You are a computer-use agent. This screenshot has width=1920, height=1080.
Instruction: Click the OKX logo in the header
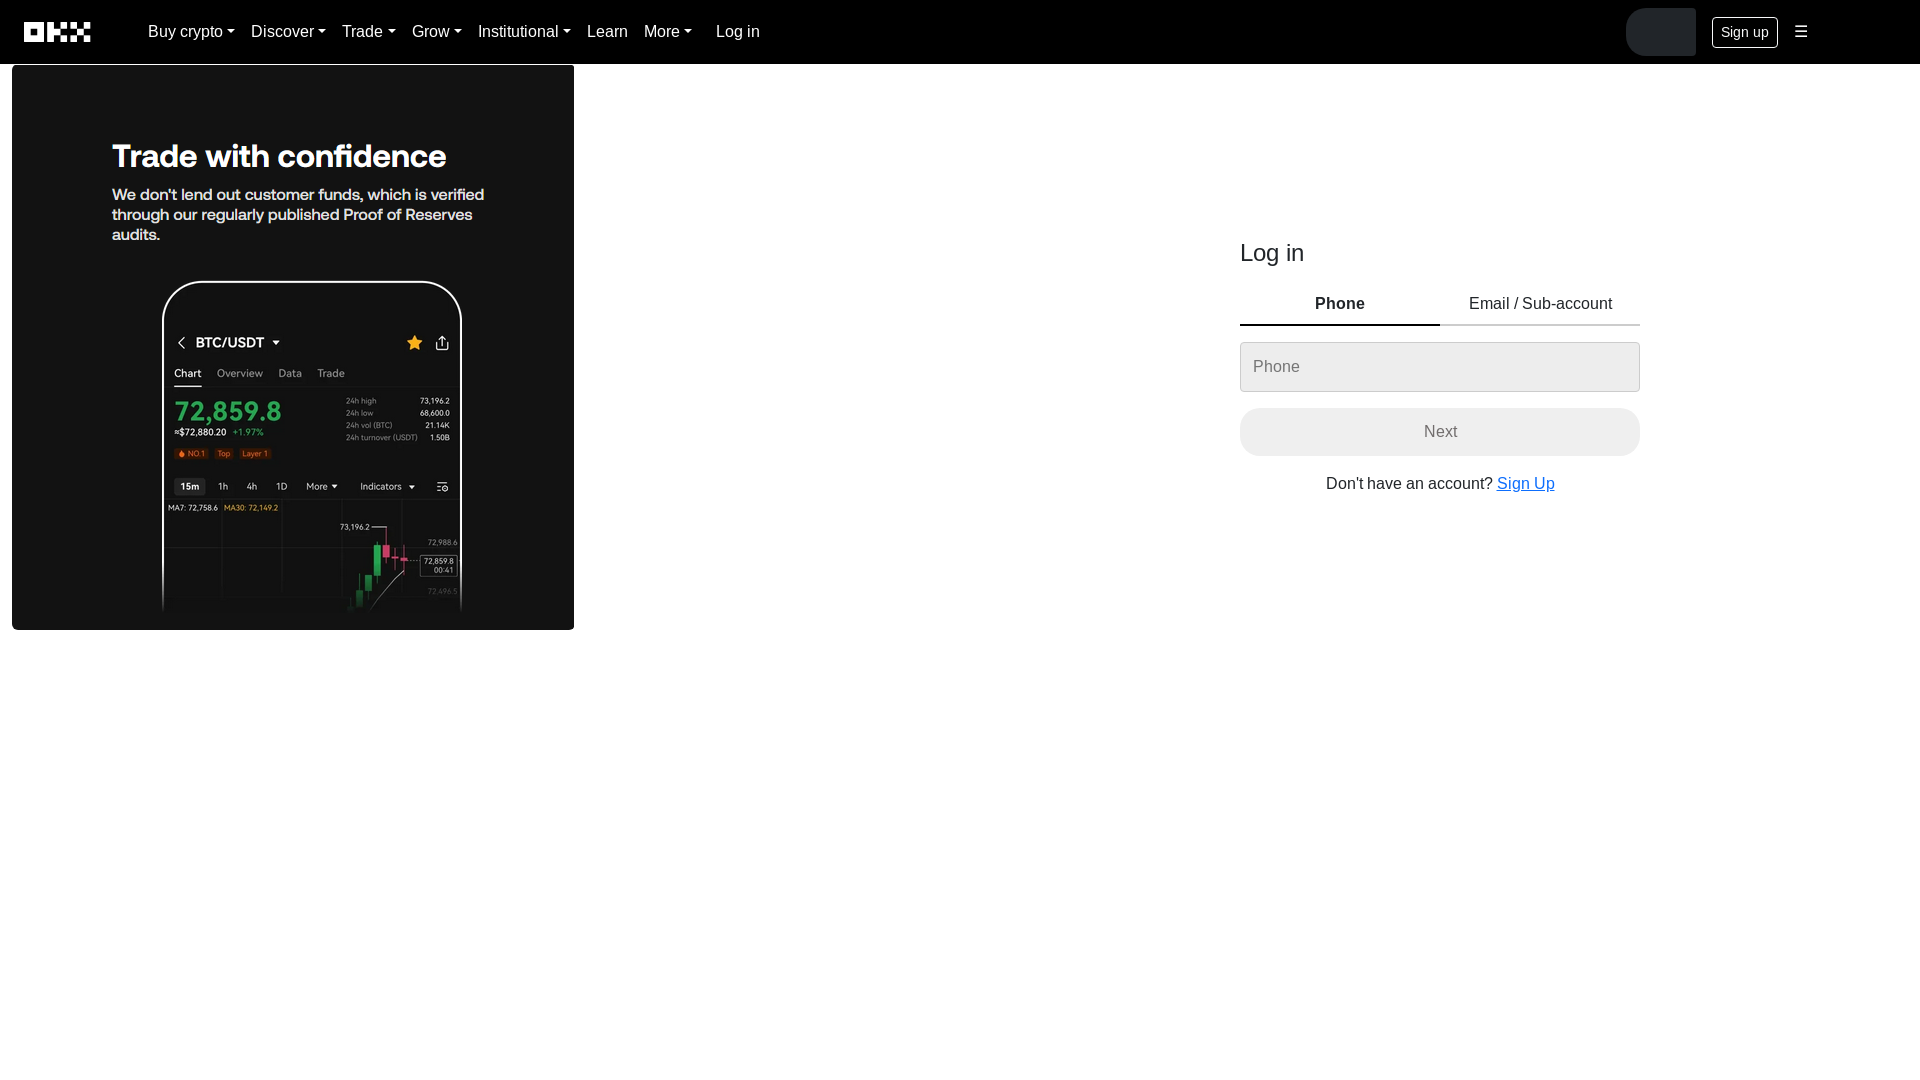[x=57, y=32]
